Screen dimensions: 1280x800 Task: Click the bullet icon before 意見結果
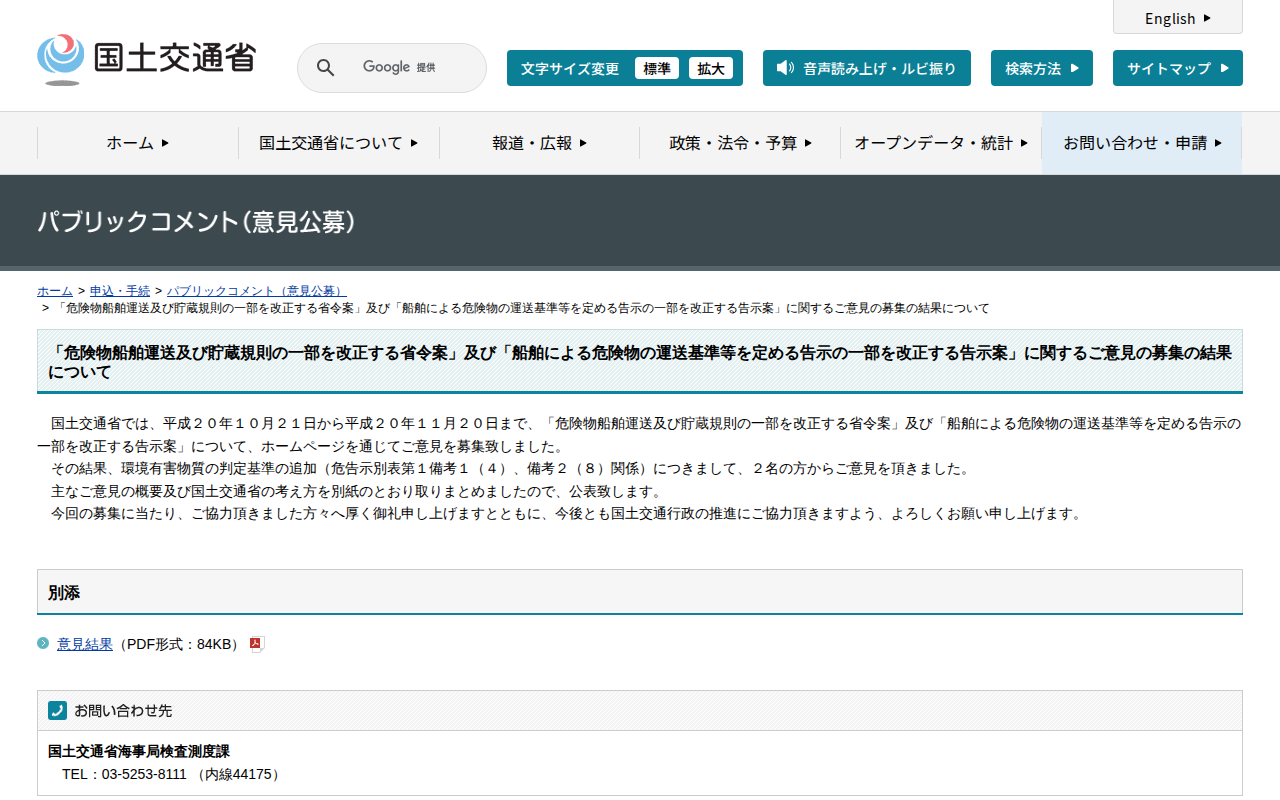click(x=43, y=643)
